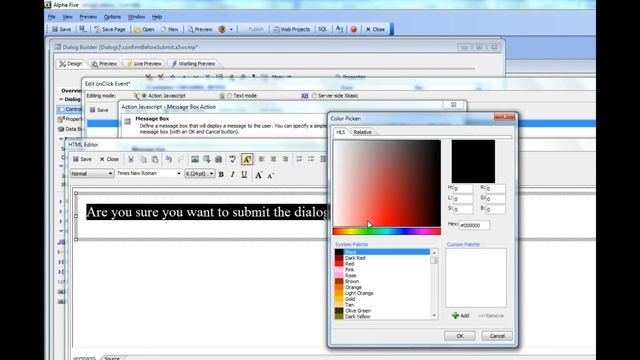Open browser dropdown arrow next to Preview
This screenshot has width=640, height=360.
pos(231,29)
